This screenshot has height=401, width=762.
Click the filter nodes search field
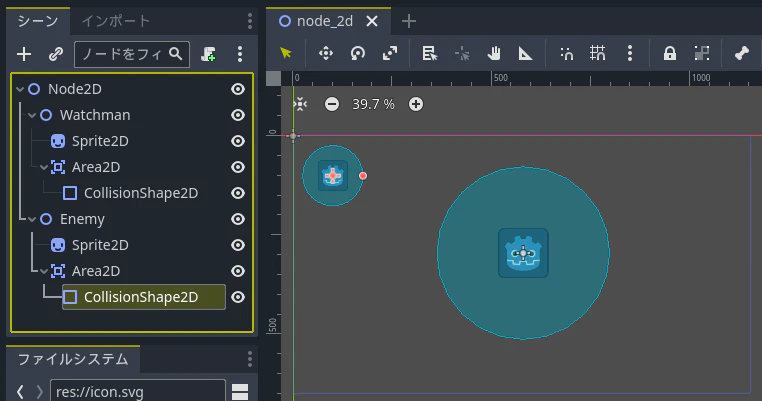[x=132, y=54]
